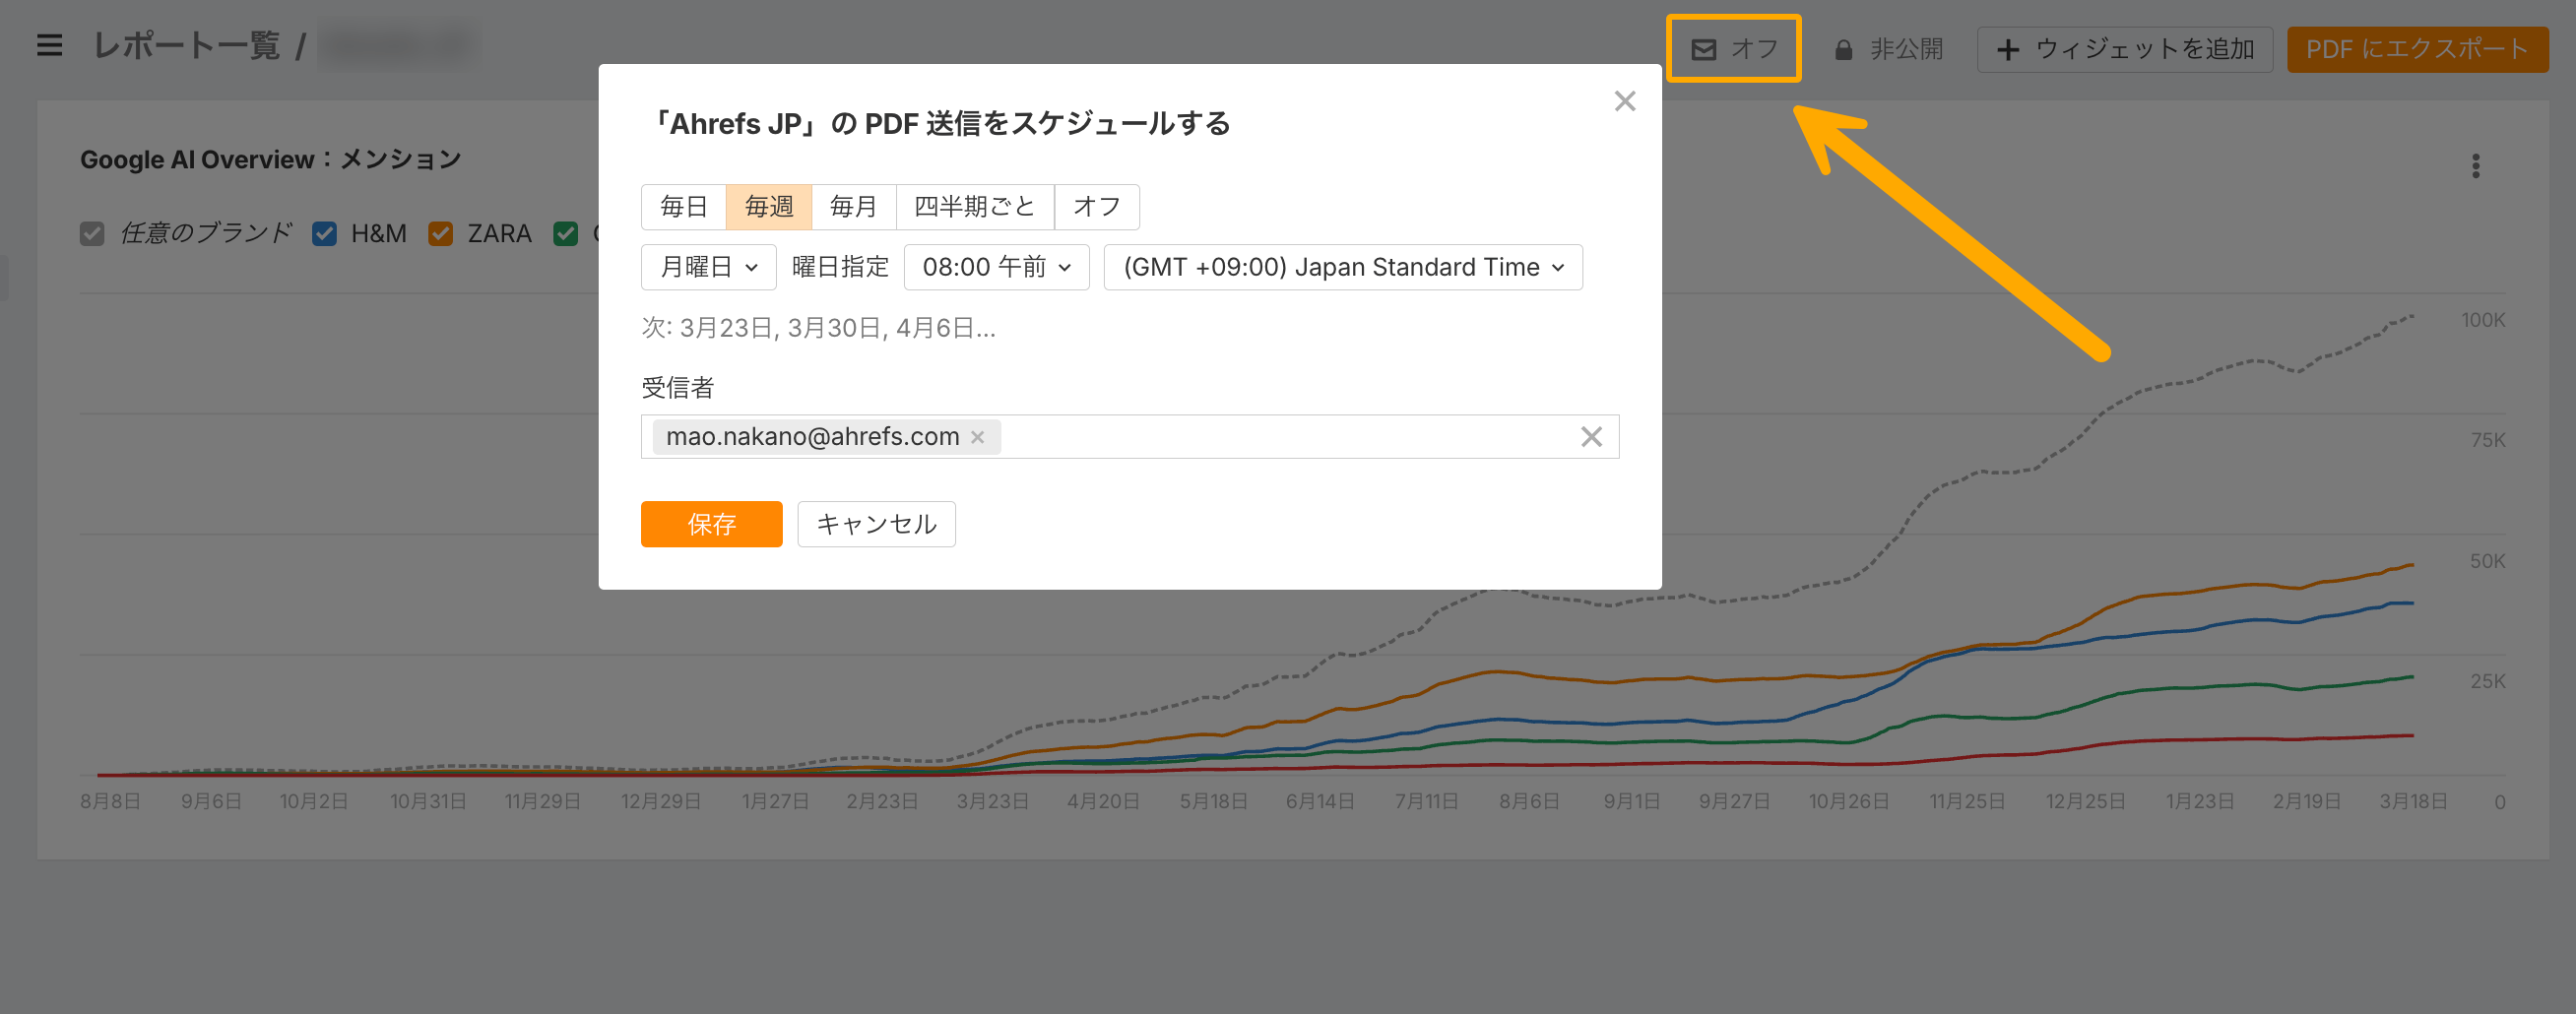The image size is (2576, 1014).
Task: Toggle the ZARA checkbox
Action: 440,234
